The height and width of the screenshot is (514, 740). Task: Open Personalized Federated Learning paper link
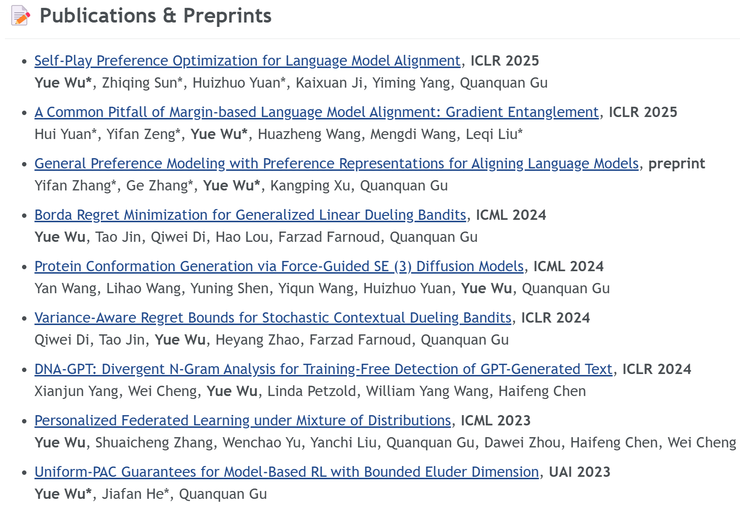pyautogui.click(x=243, y=421)
